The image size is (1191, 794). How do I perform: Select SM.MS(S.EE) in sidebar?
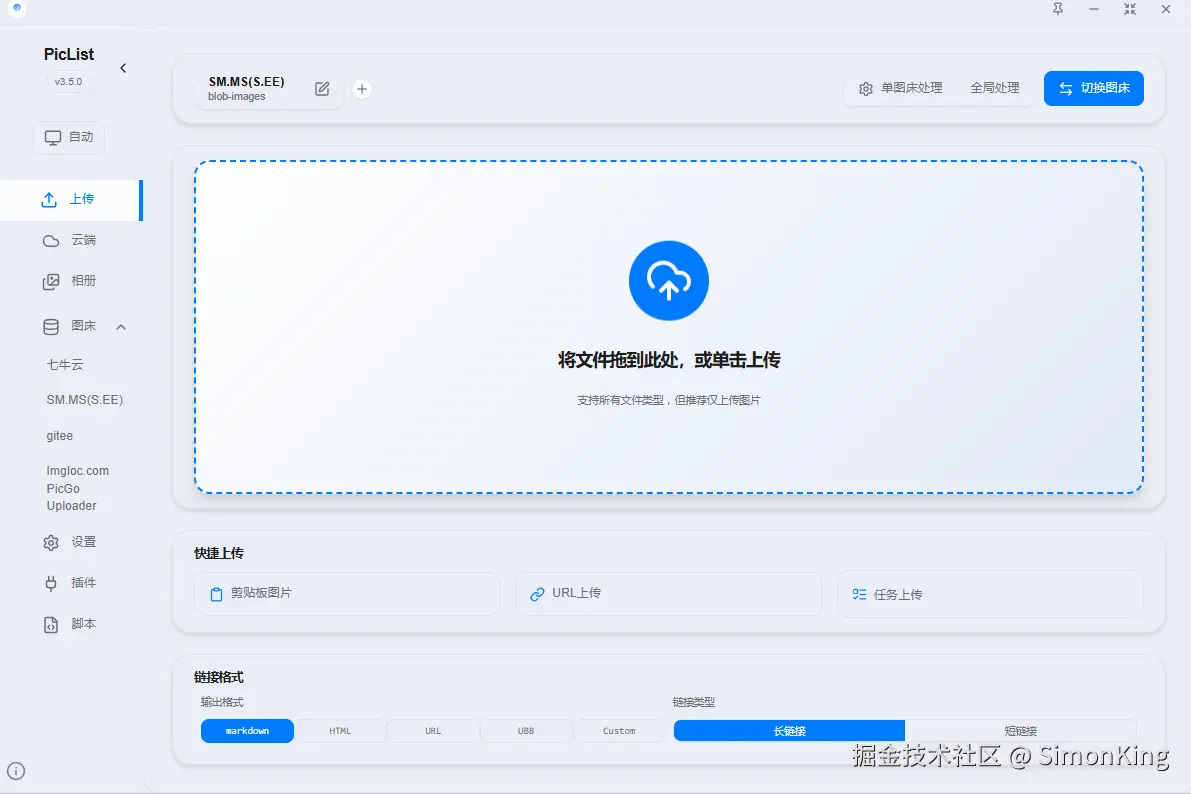point(84,400)
